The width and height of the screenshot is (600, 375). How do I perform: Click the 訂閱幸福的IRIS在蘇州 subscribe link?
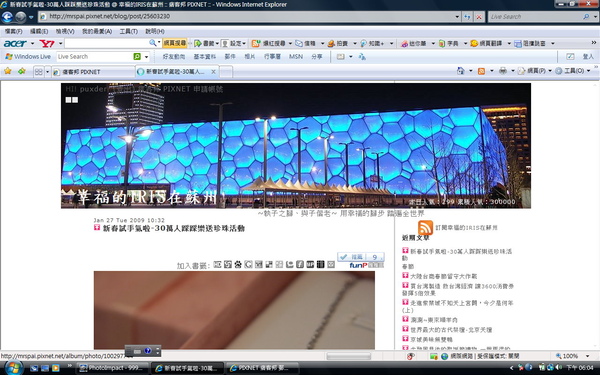pos(466,228)
